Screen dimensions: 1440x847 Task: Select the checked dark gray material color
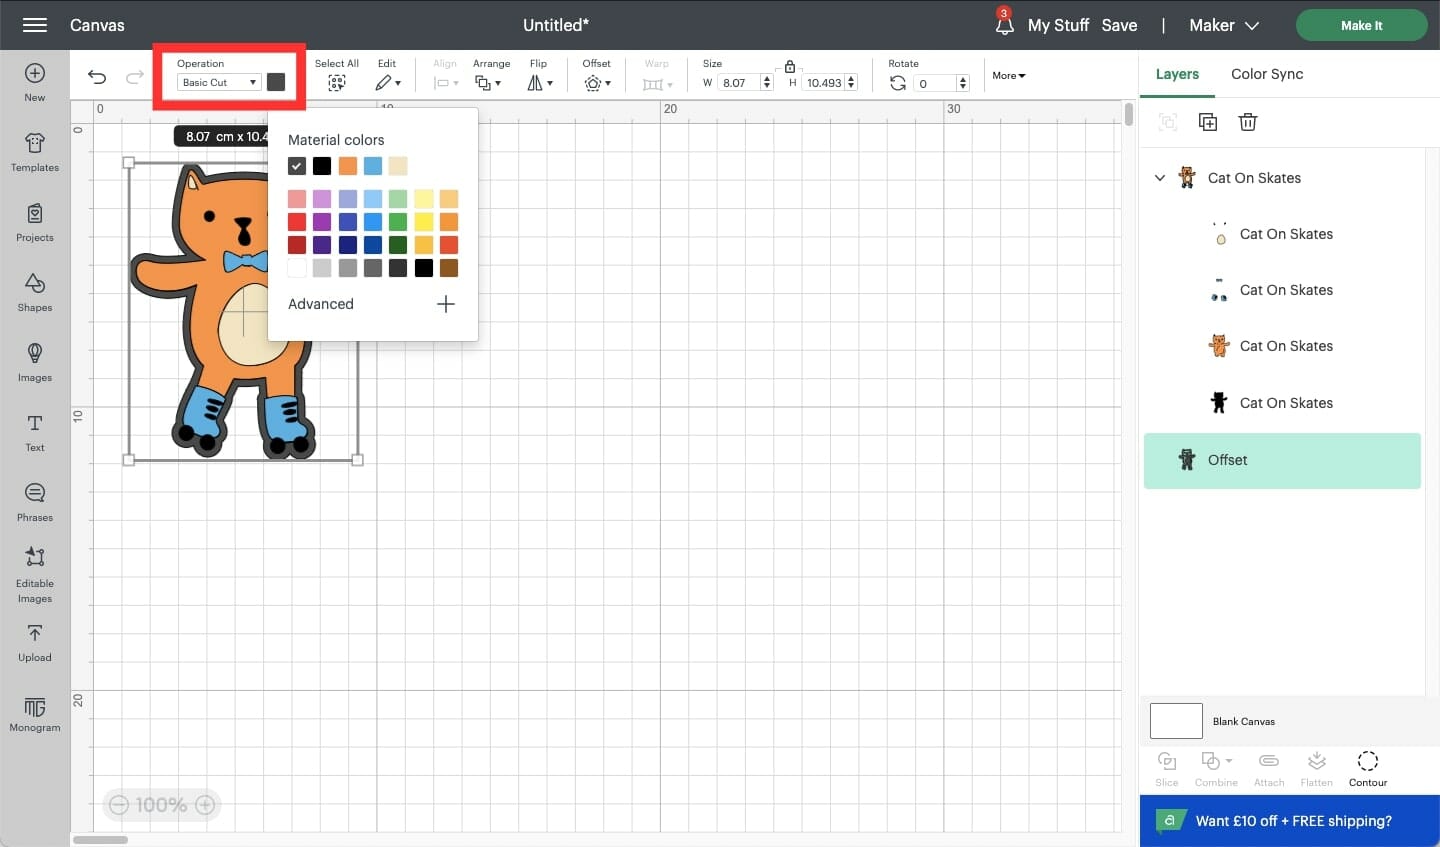[x=297, y=166]
